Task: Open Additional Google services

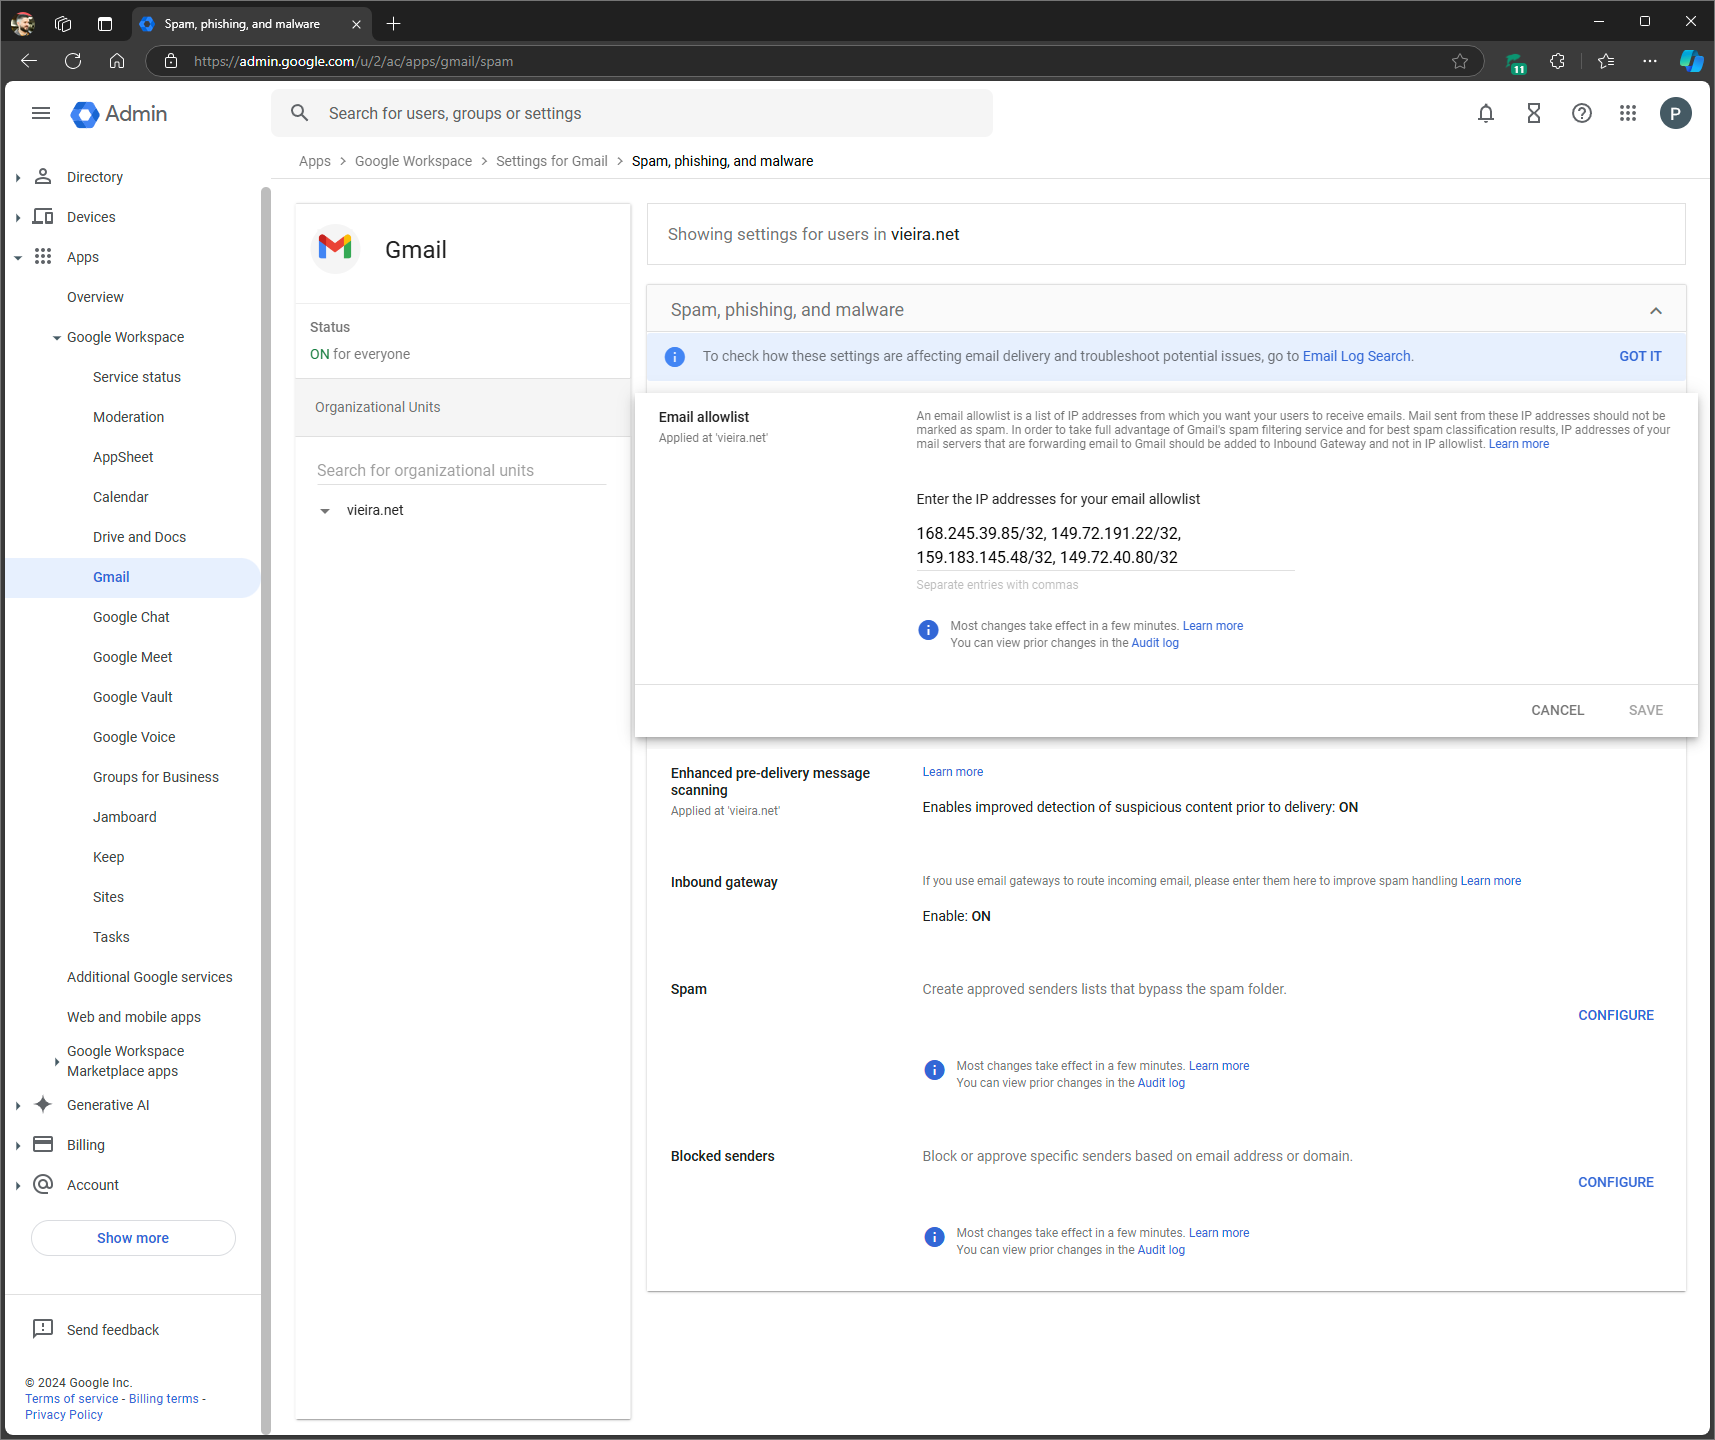Action: pos(149,977)
